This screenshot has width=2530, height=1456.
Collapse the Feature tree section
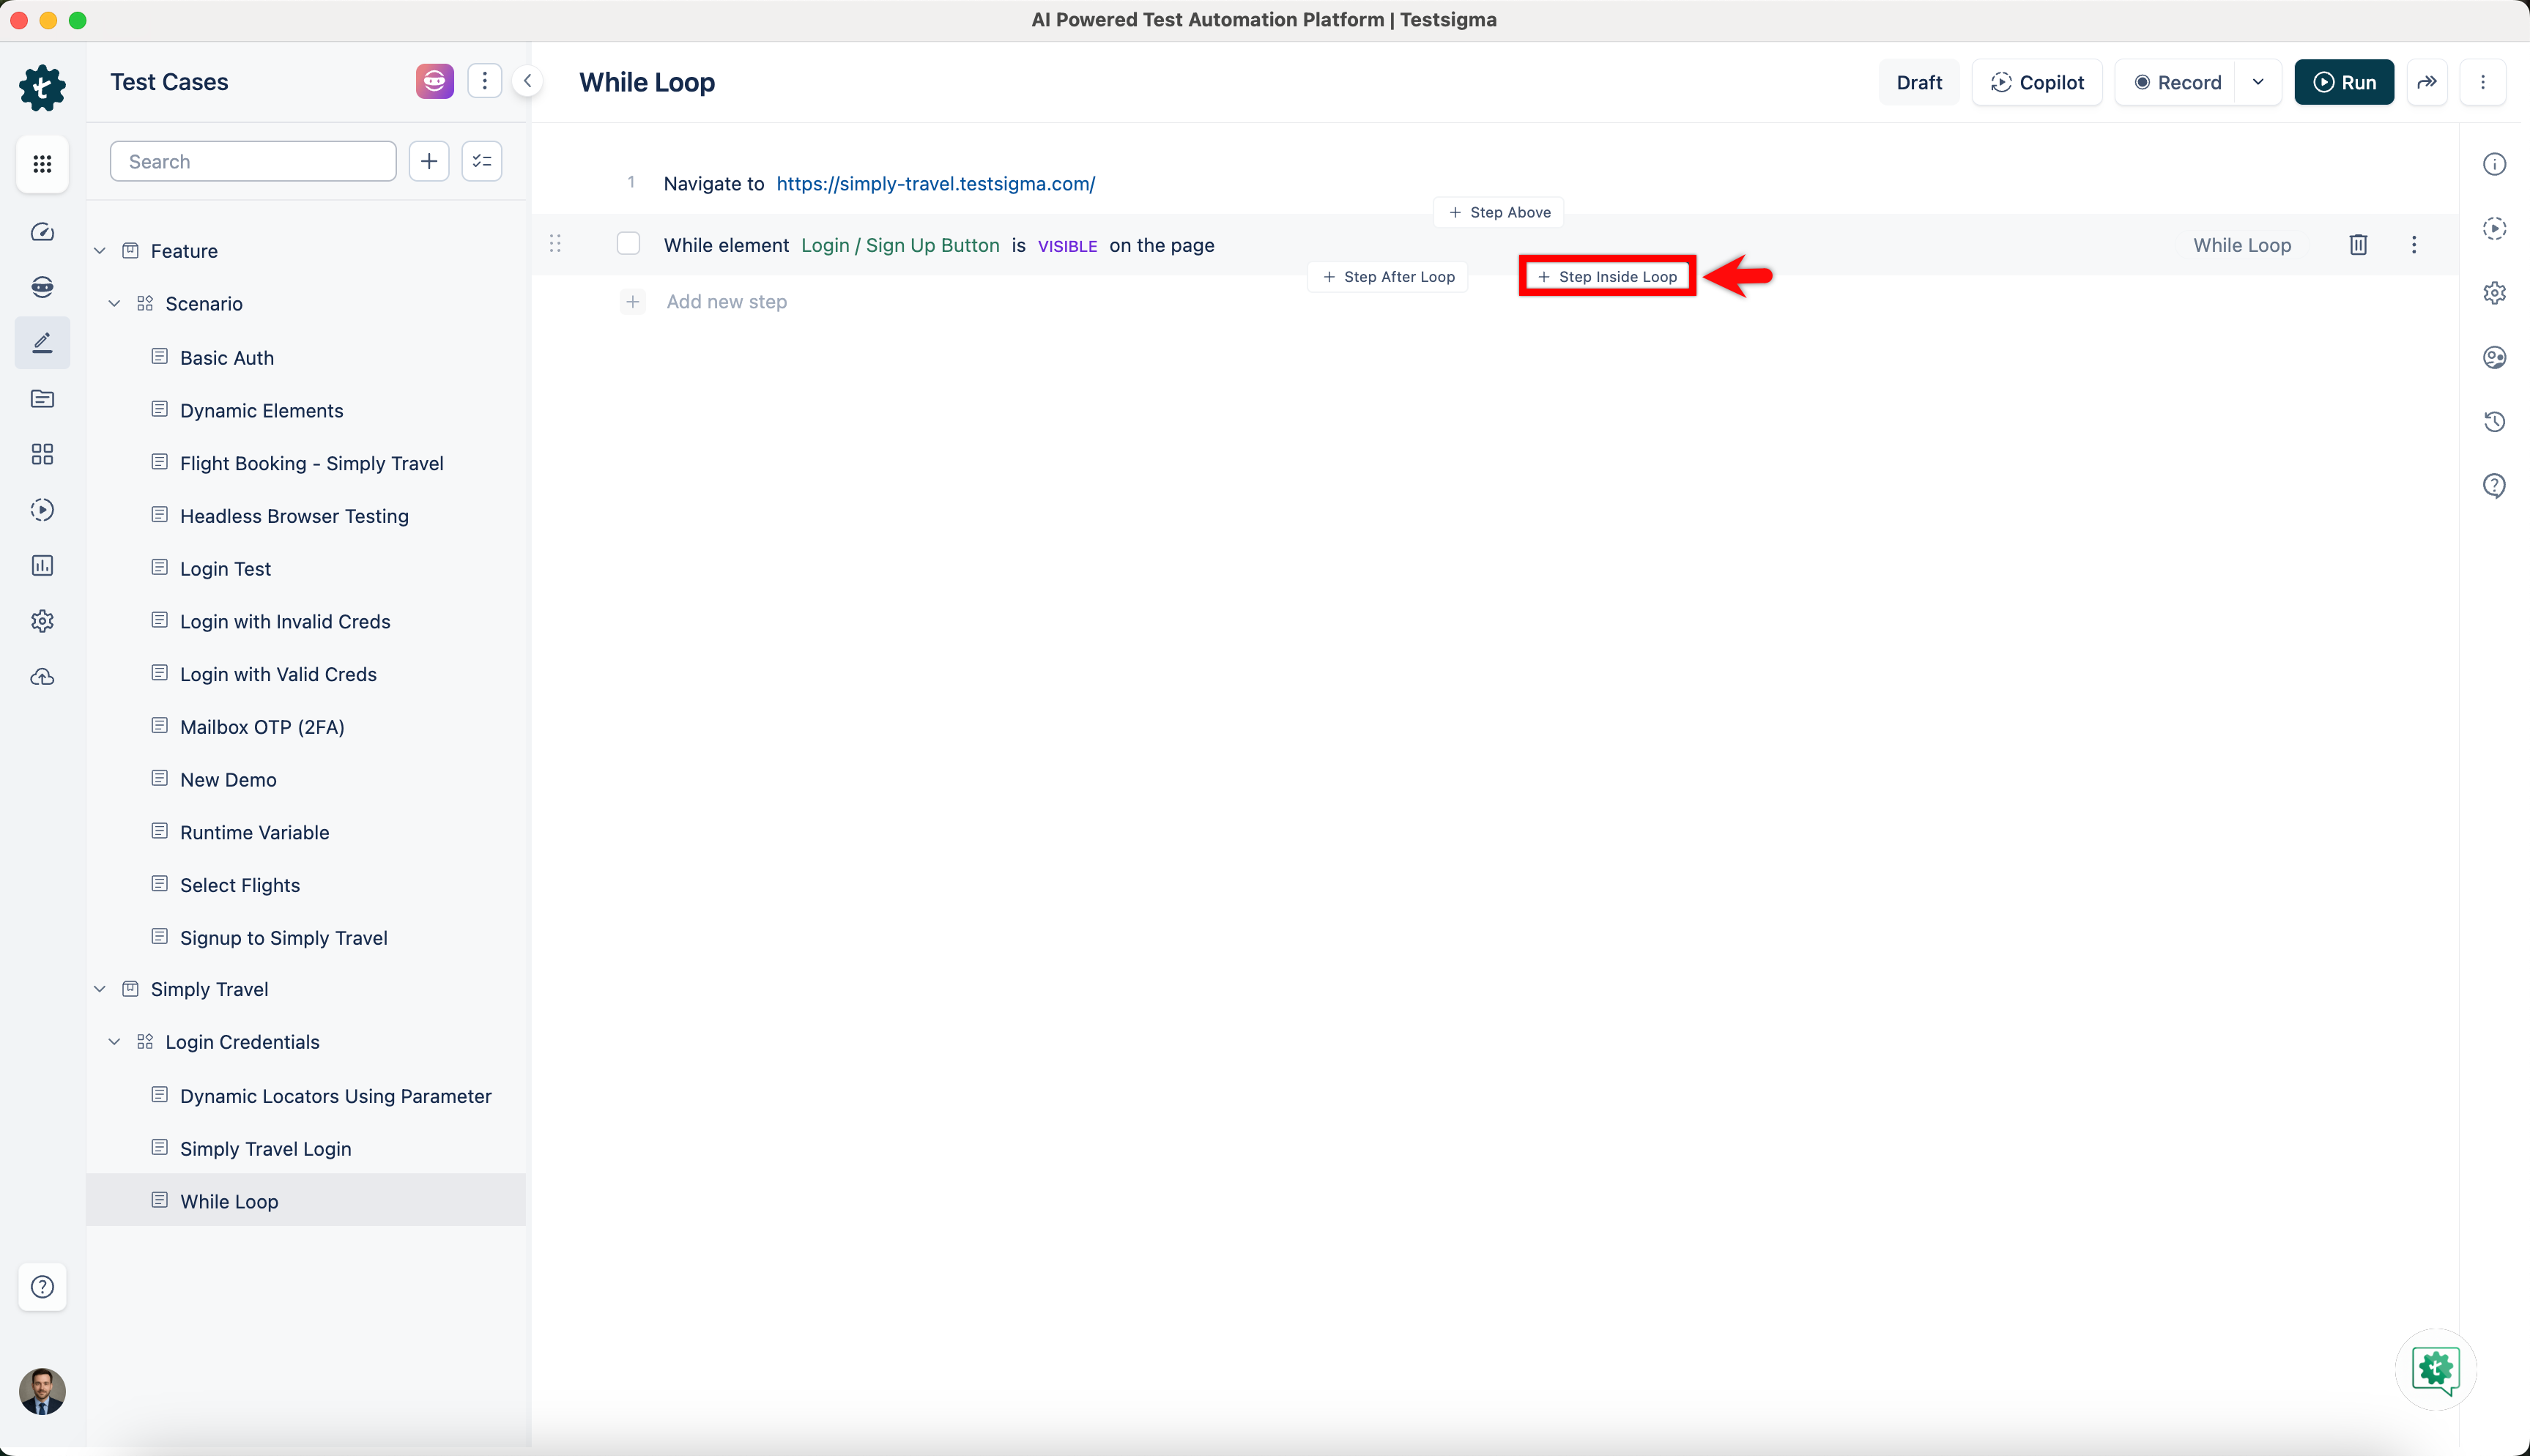pyautogui.click(x=100, y=250)
